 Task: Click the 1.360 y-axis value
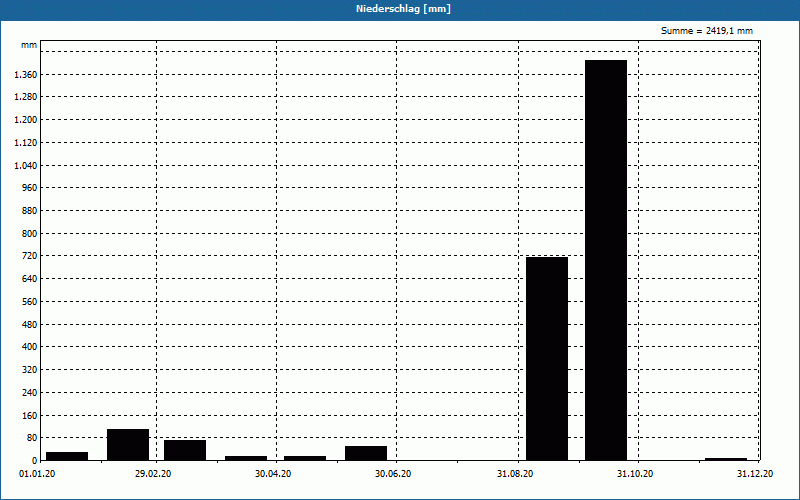(x=27, y=74)
